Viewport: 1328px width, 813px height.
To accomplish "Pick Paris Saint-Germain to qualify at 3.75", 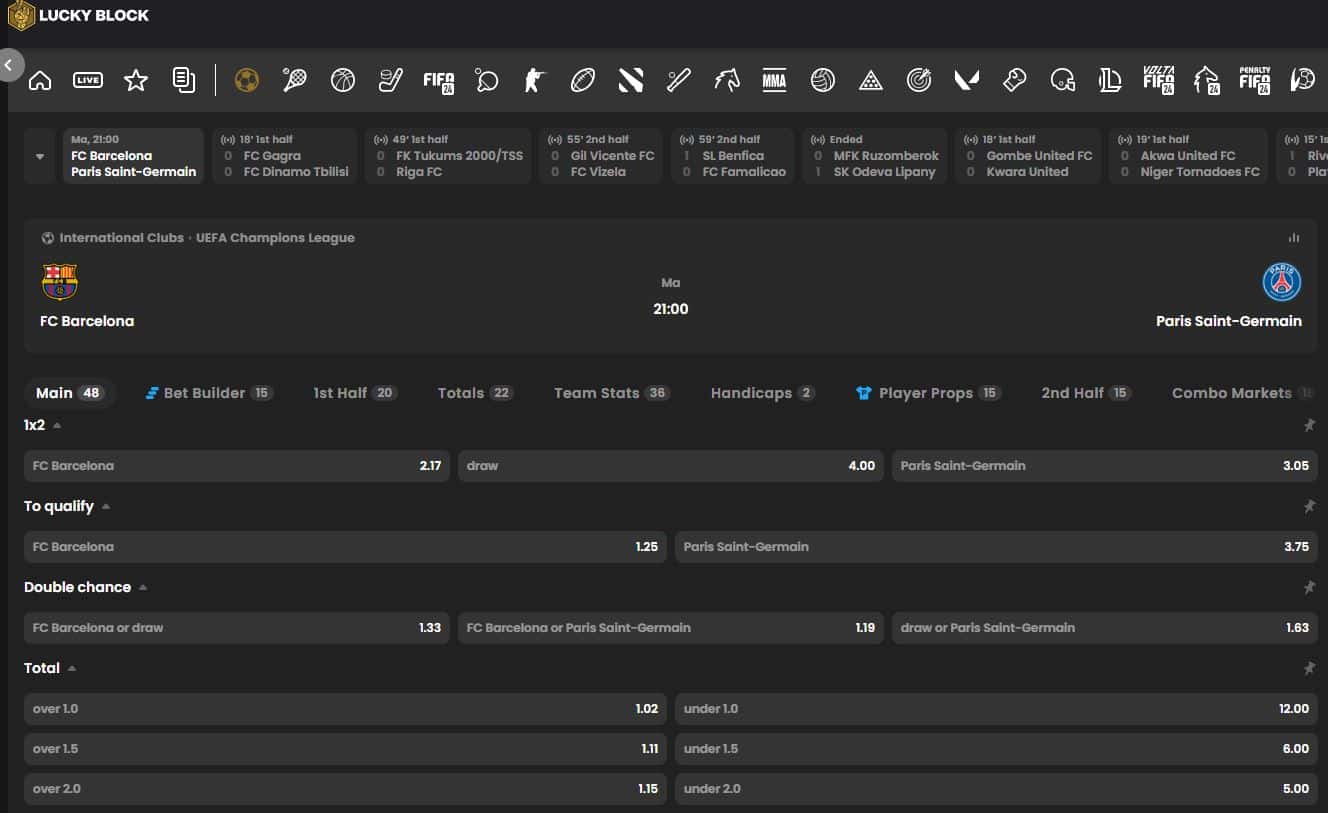I will 996,547.
